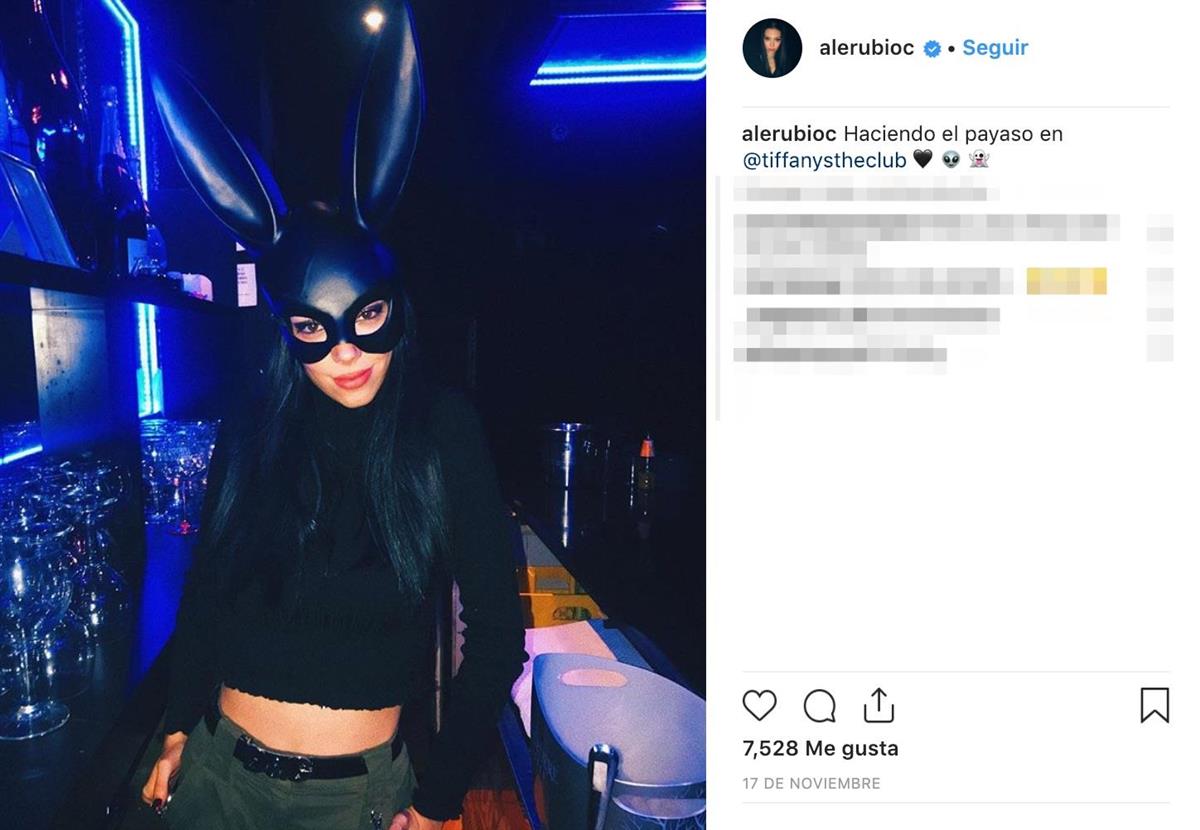Click the alien emoji in the caption
The width and height of the screenshot is (1200, 830).
[x=950, y=159]
